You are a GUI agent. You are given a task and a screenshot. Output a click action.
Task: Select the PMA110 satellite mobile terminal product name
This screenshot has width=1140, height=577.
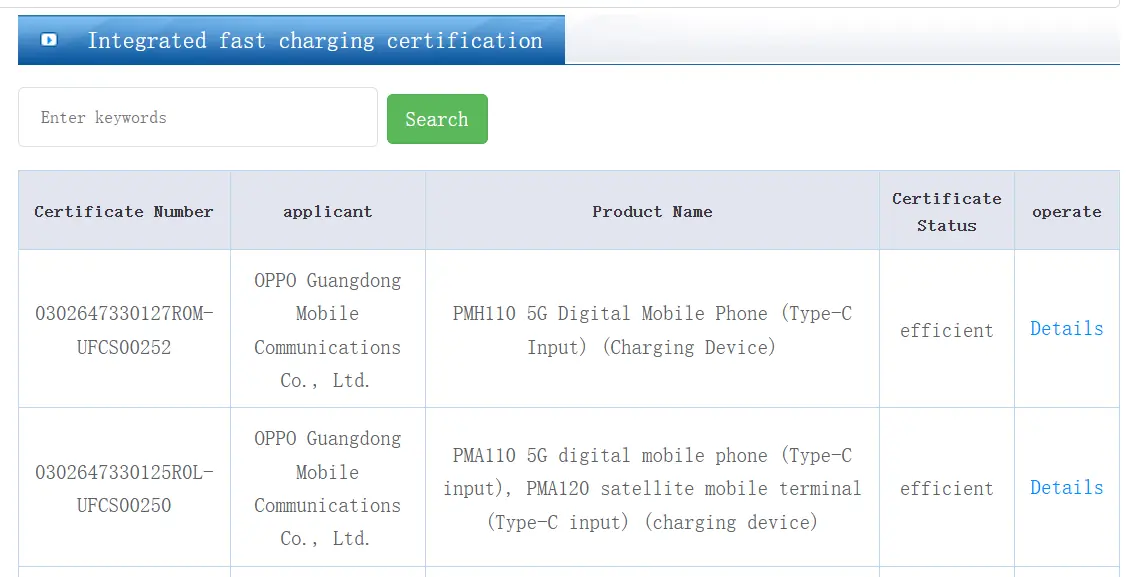click(652, 488)
